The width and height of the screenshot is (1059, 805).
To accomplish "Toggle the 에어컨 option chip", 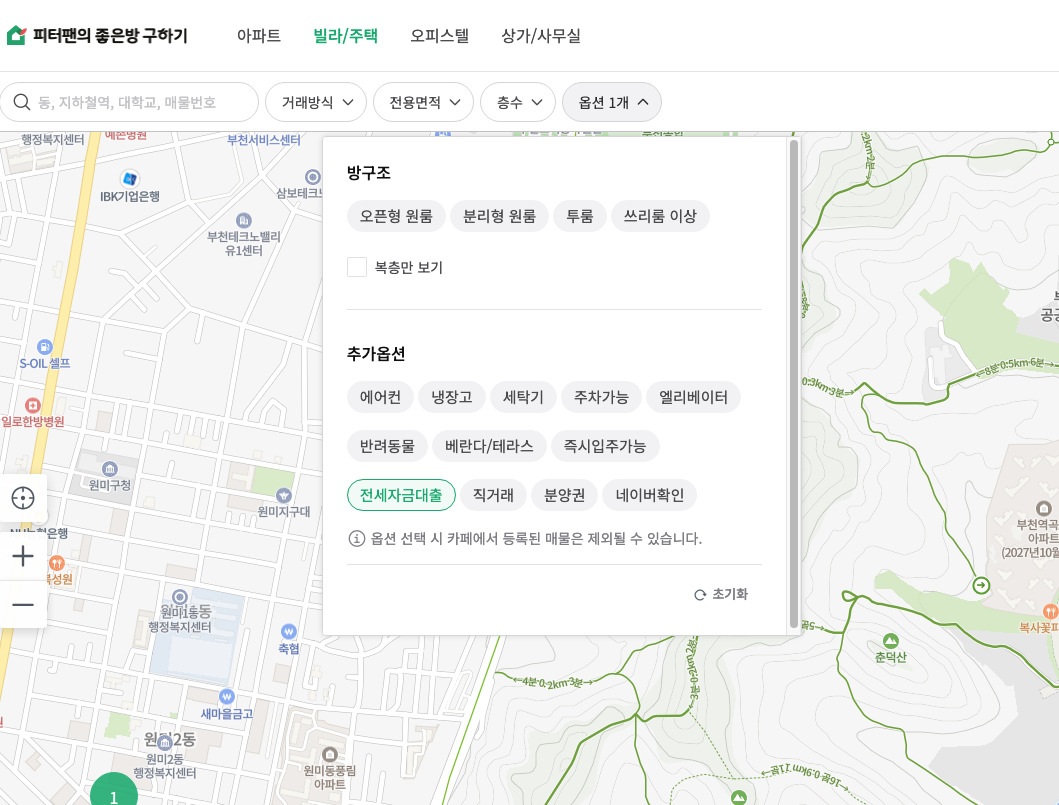I will coord(380,397).
